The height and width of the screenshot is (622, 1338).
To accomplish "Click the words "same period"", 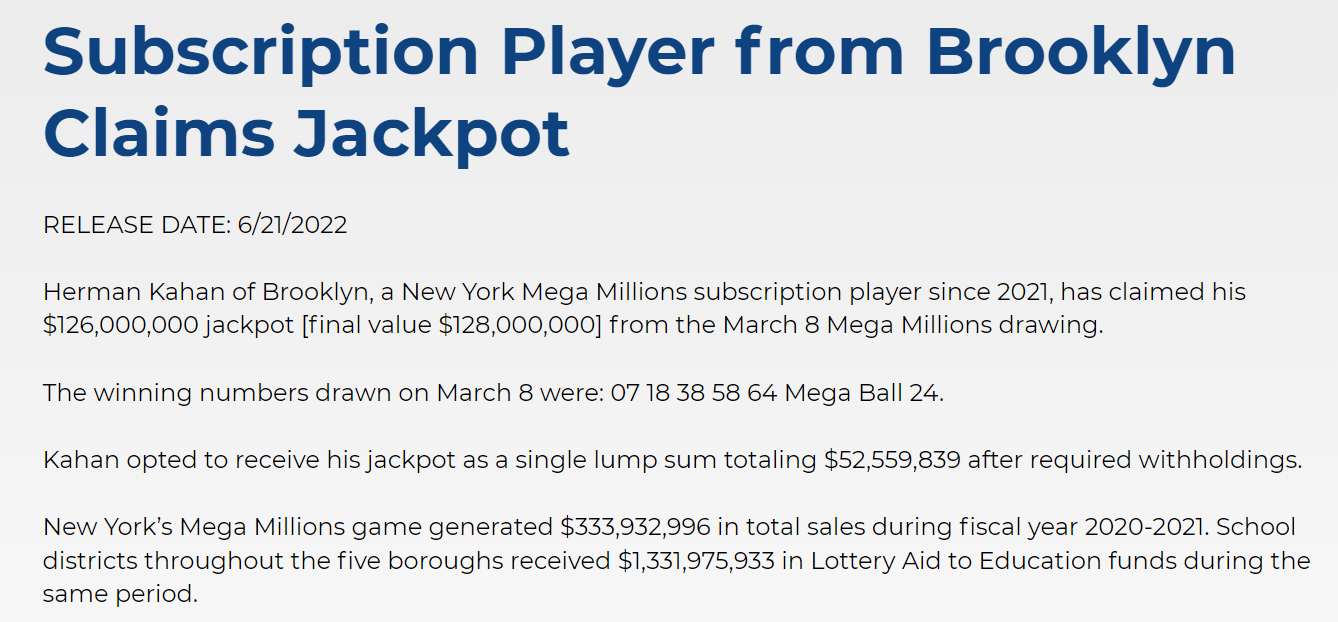I will [x=120, y=594].
